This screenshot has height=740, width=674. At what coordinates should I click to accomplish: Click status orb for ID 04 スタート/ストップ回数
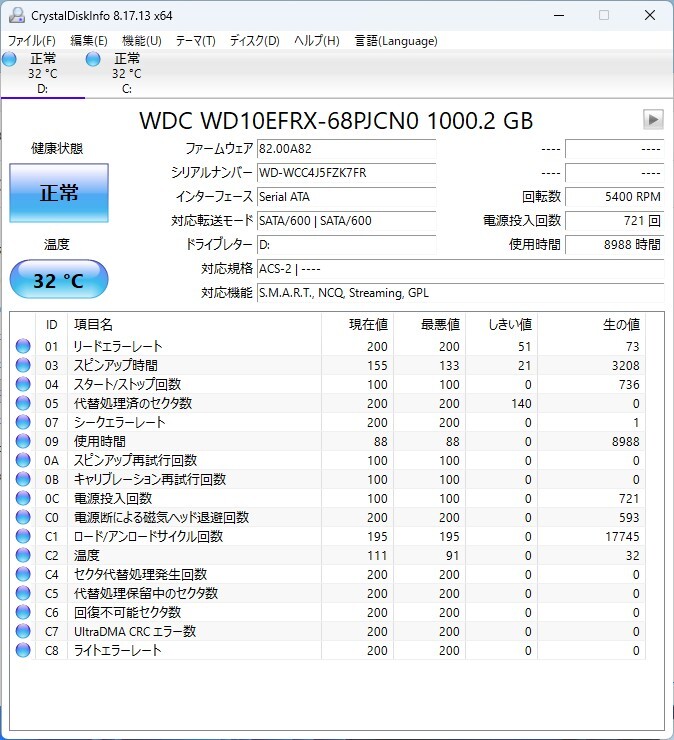[23, 384]
